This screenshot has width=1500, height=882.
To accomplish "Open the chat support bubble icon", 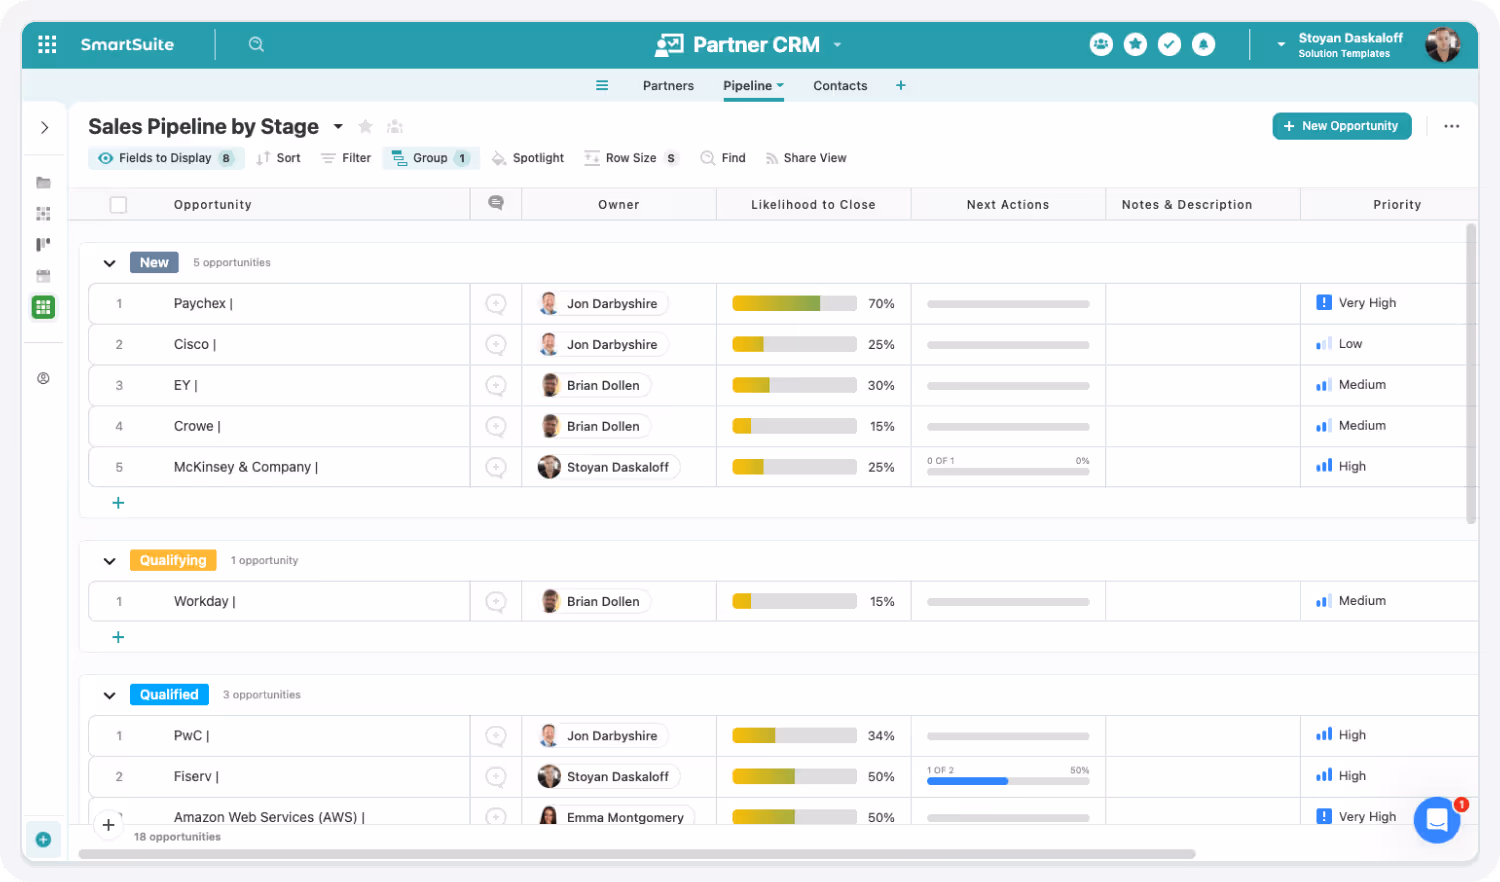I will [1437, 820].
